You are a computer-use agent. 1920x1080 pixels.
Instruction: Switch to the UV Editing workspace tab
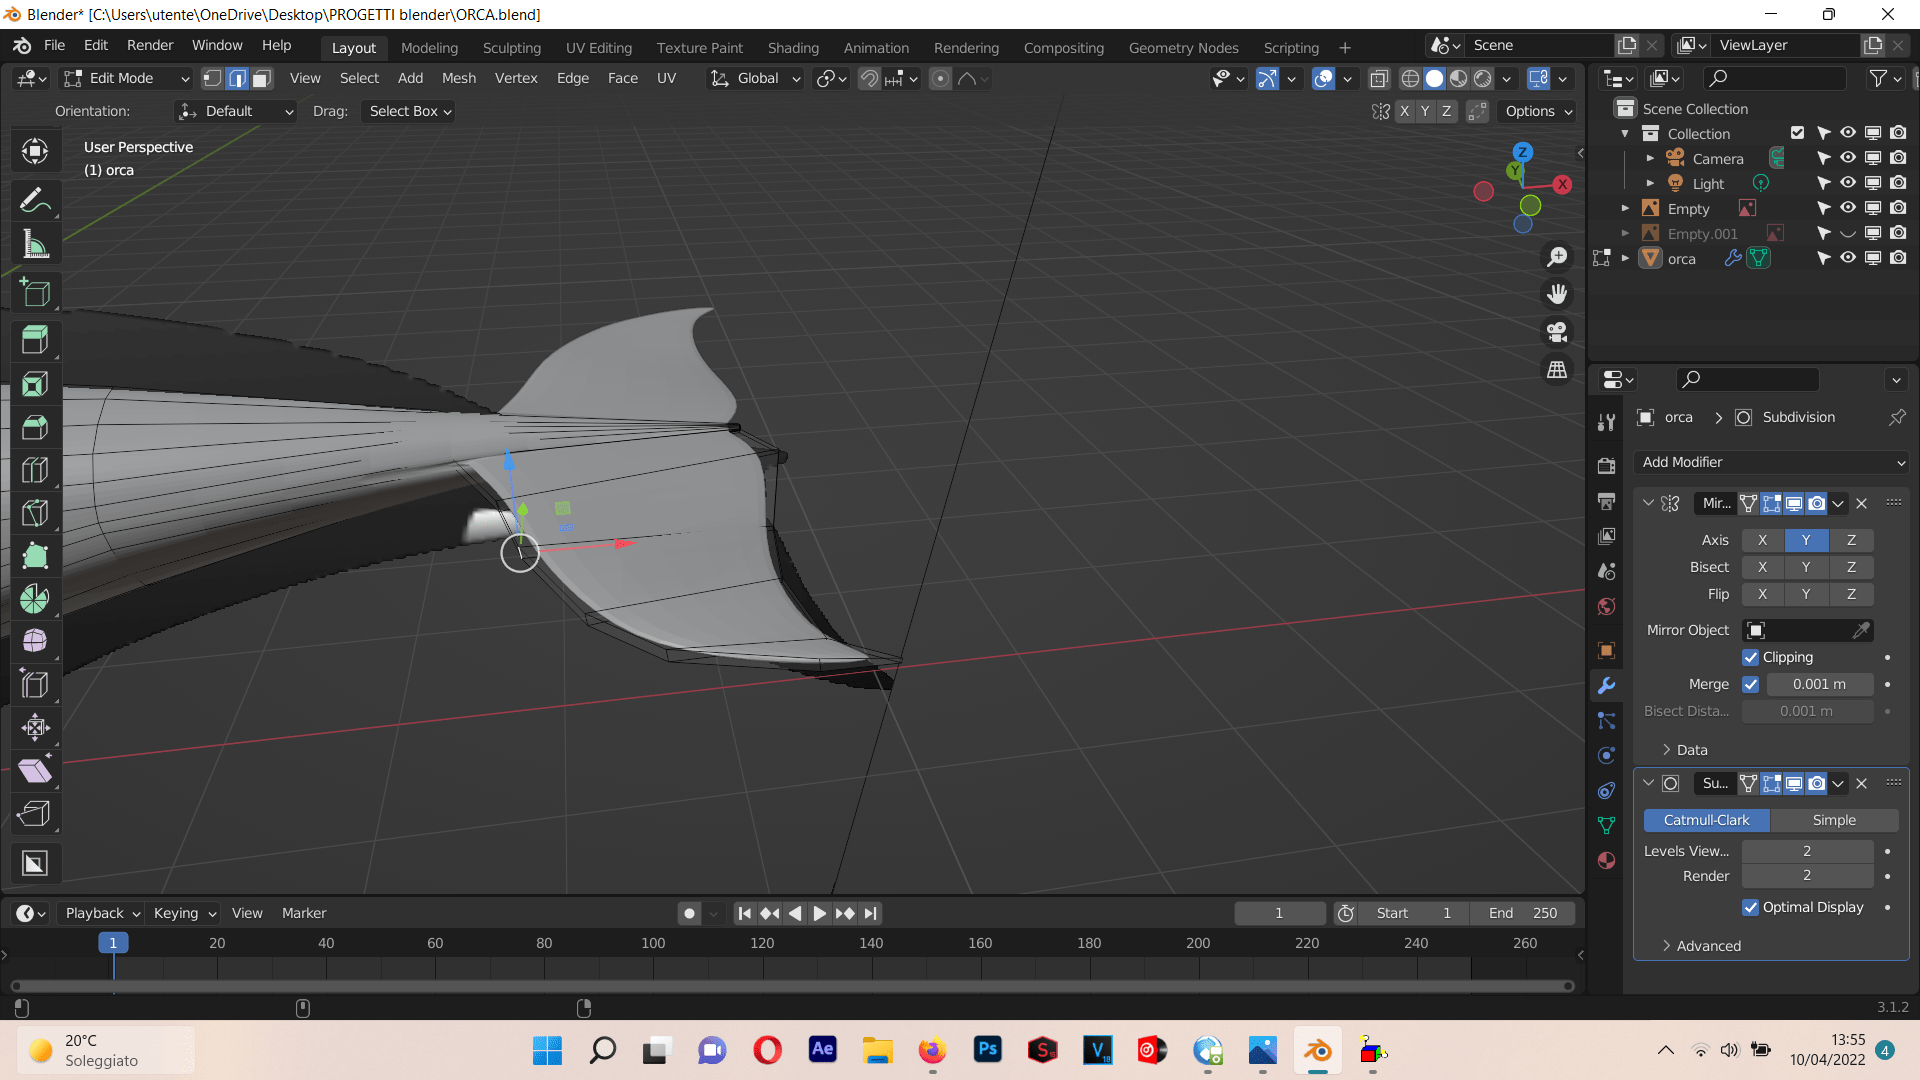pos(598,48)
